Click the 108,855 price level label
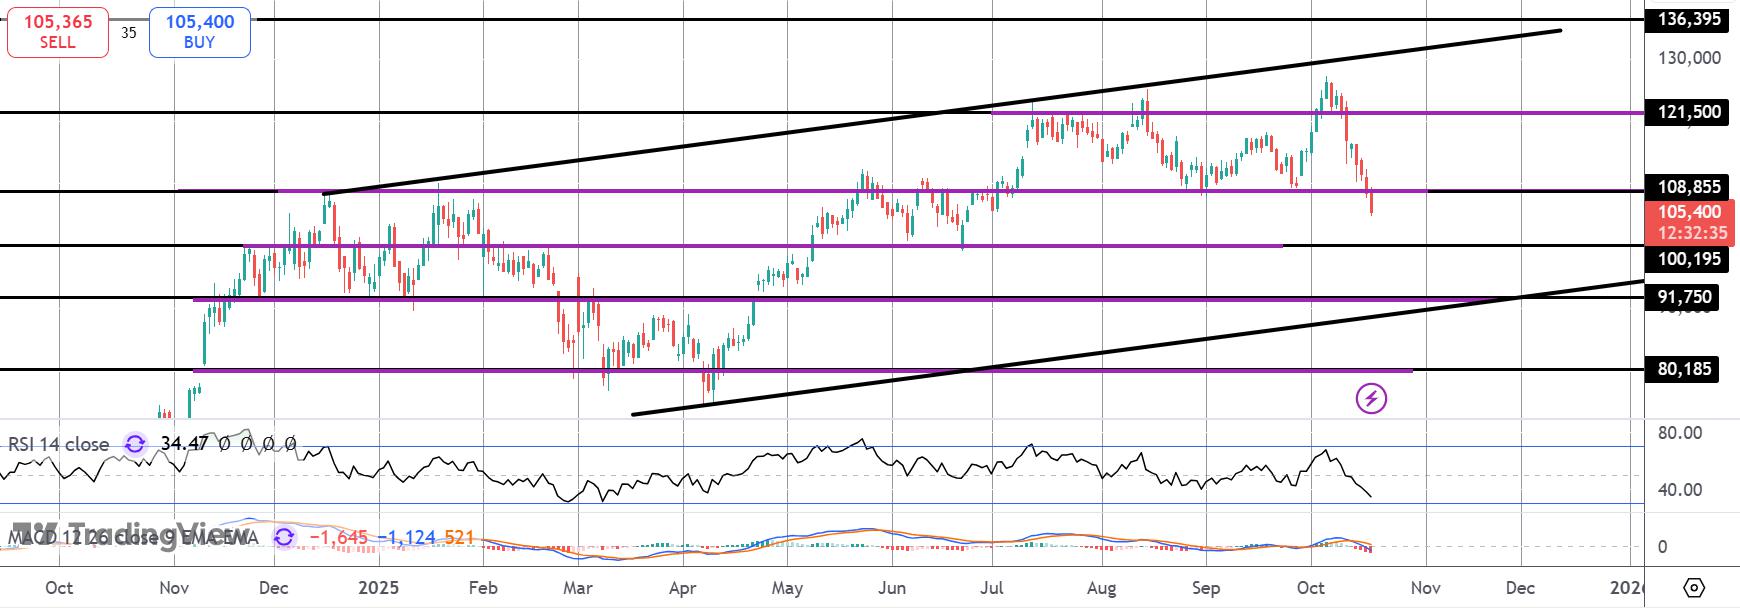 [x=1689, y=187]
